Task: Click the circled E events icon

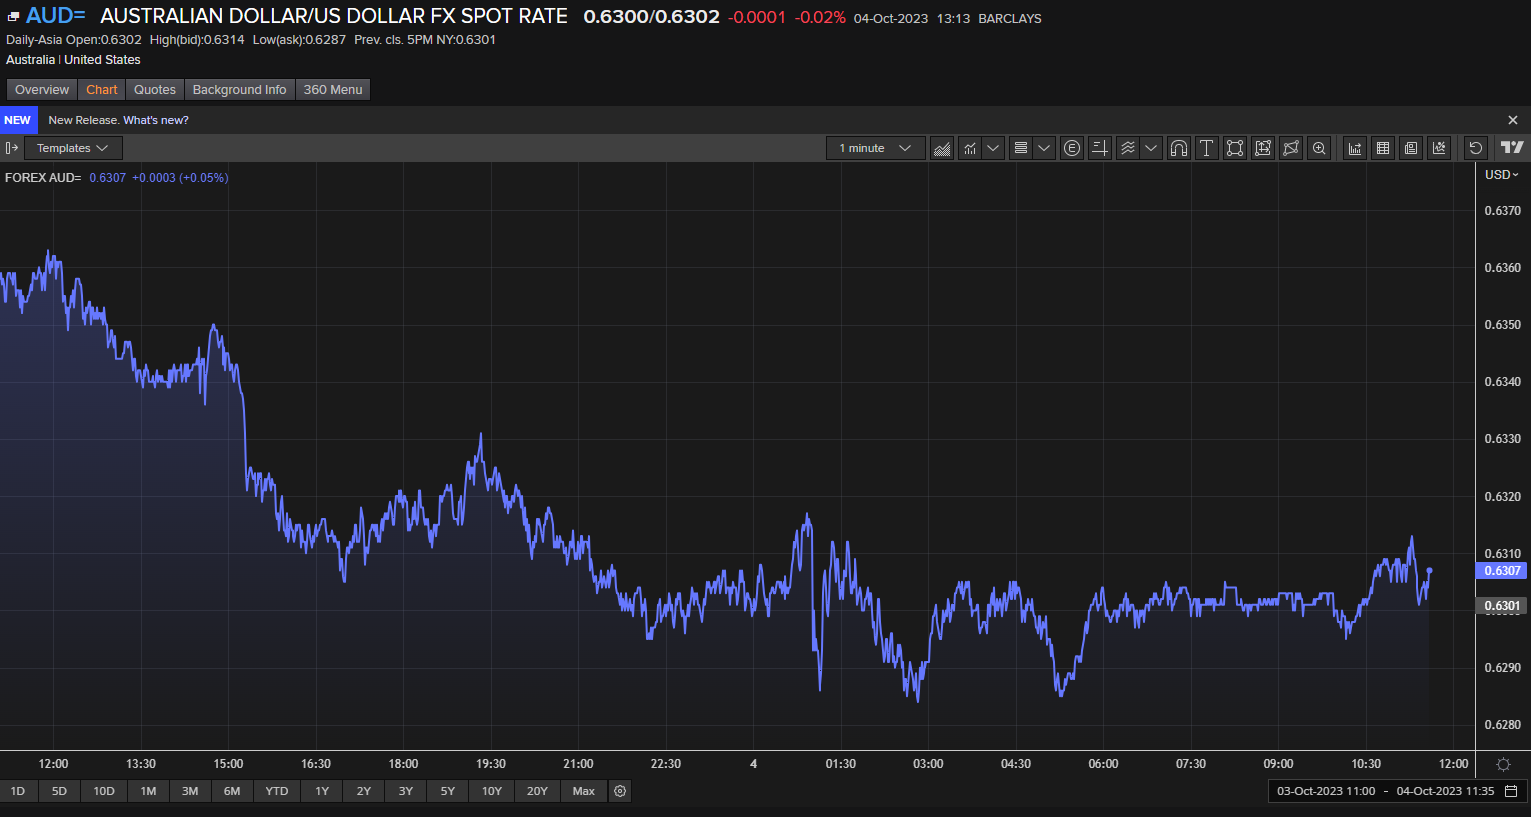Action: (x=1072, y=148)
